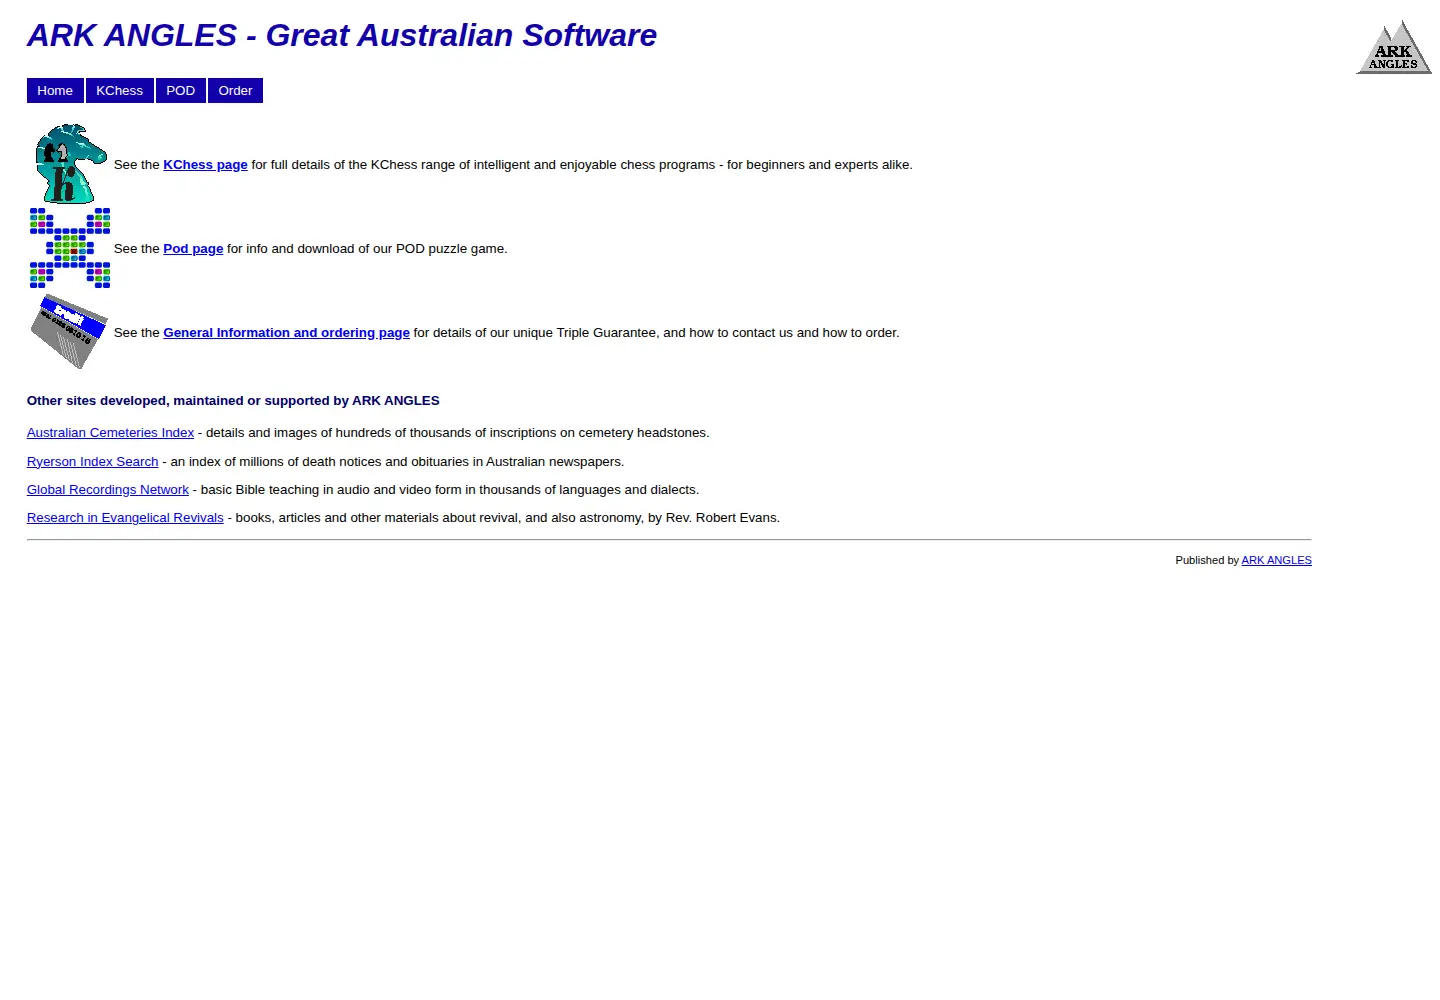
Task: Go to the POD navigation tab
Action: pyautogui.click(x=181, y=91)
